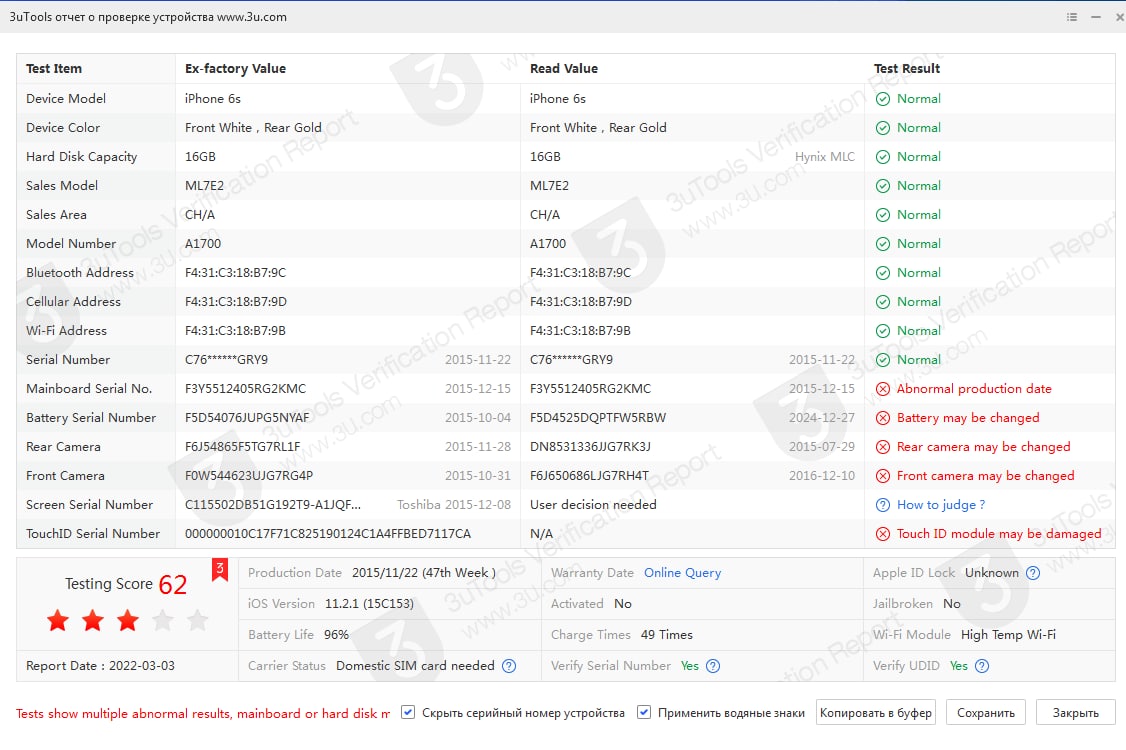Click the production date '2015/11/22 (47th Week )'
This screenshot has height=750, width=1126.
point(424,573)
